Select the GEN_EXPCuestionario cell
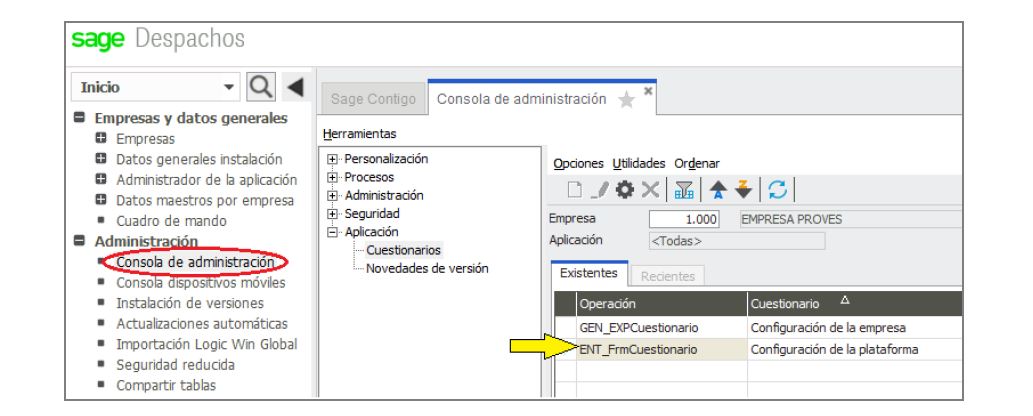This screenshot has width=1033, height=416. [x=661, y=328]
